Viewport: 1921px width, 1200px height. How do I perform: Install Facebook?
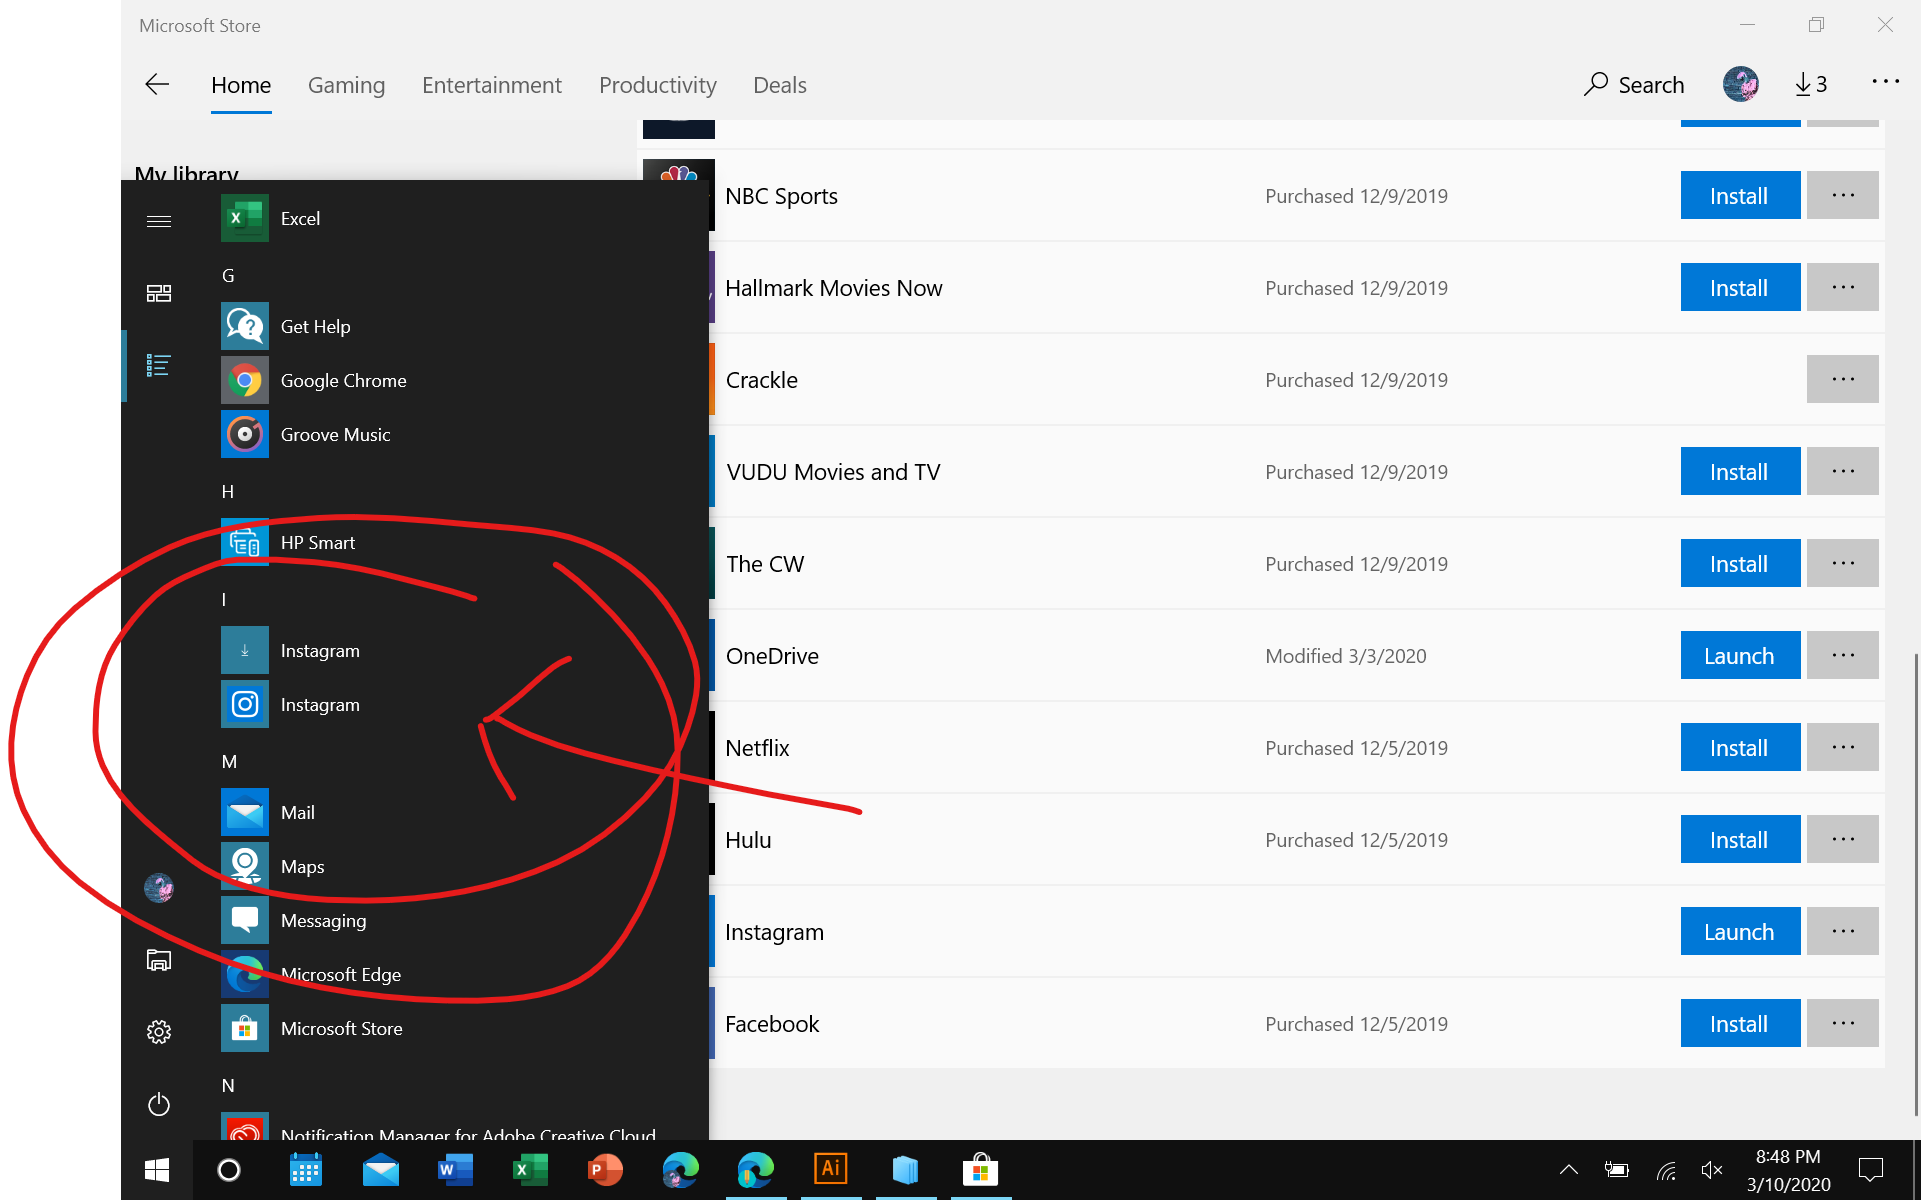[x=1740, y=1023]
